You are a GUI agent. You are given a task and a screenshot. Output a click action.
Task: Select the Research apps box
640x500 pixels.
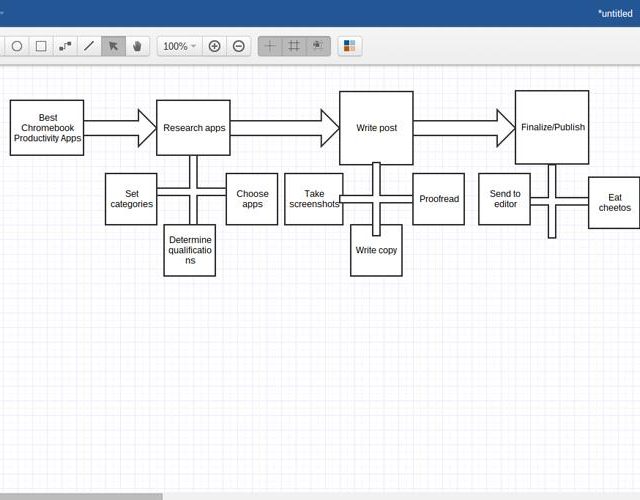click(193, 128)
